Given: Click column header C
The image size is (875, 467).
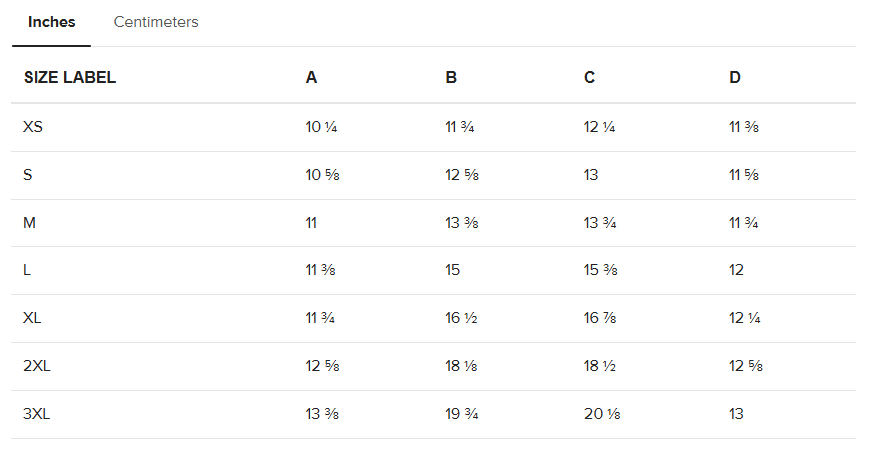Looking at the screenshot, I should pos(589,77).
